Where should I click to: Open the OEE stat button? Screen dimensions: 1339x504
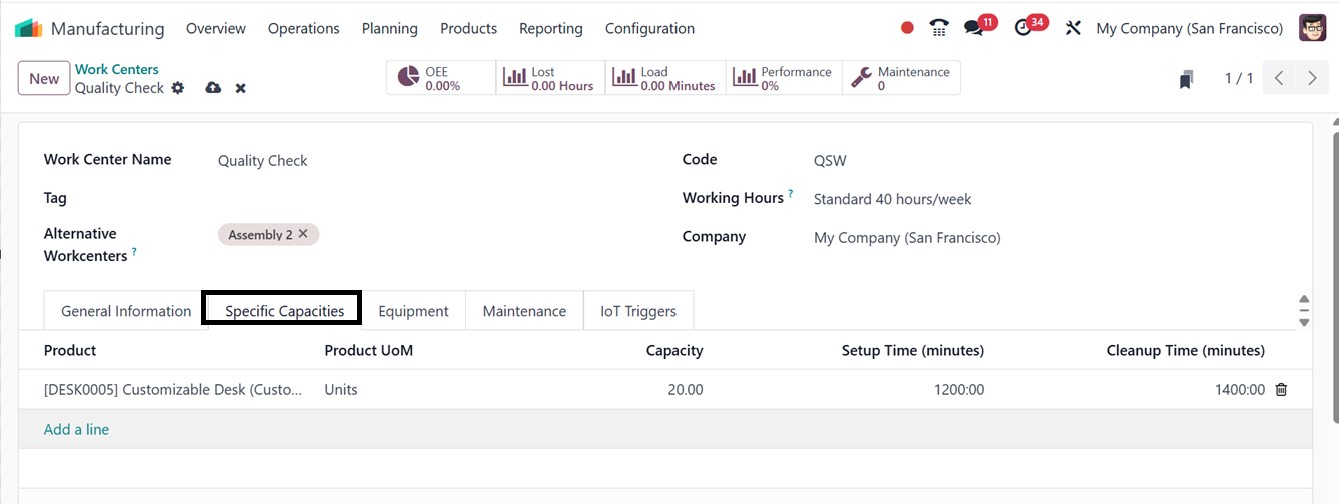coord(441,78)
